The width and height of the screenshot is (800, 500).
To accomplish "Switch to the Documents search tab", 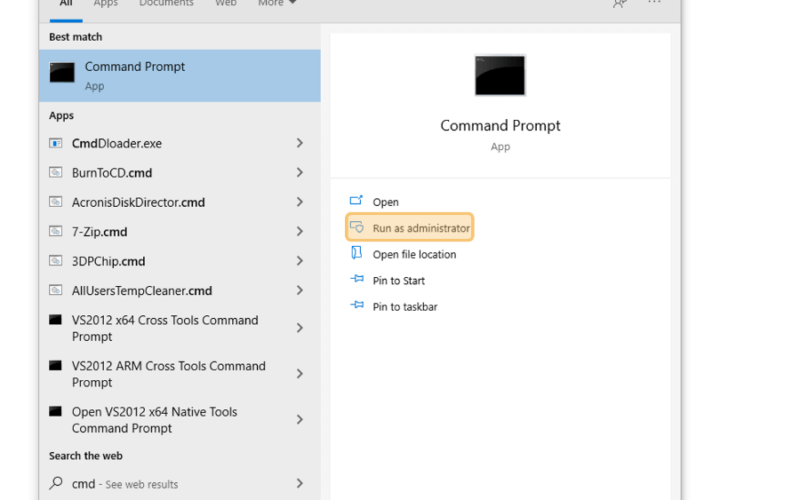I will [166, 4].
